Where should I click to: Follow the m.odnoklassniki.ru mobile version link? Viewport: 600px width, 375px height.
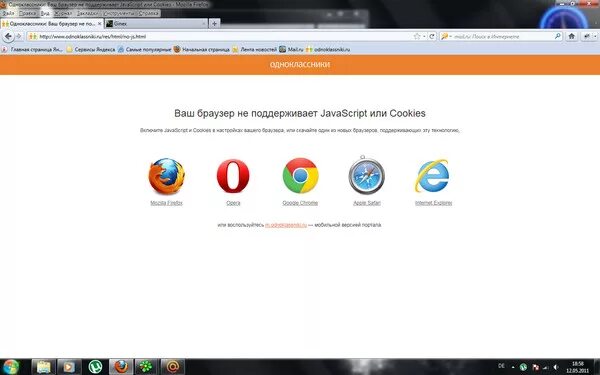coord(286,225)
